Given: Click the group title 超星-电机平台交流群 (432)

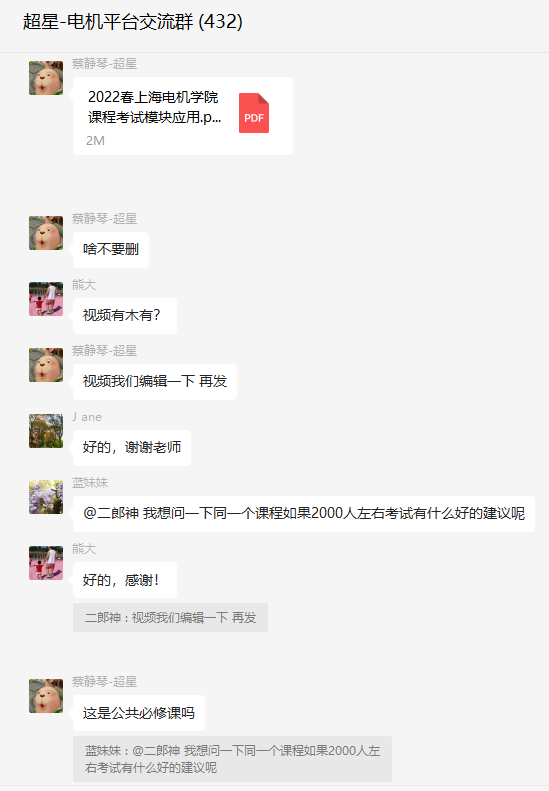Looking at the screenshot, I should (133, 22).
